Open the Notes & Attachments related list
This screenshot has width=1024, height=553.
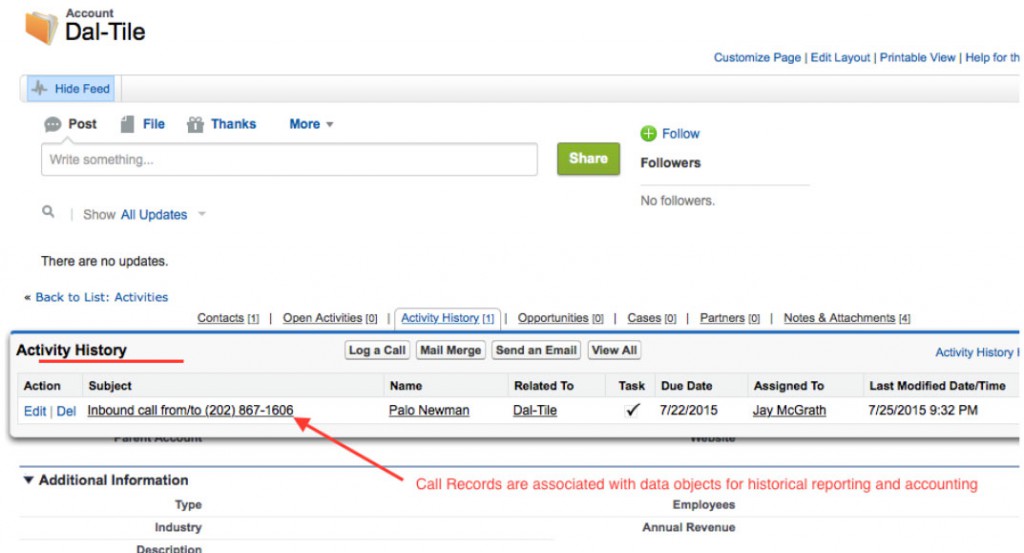point(838,318)
